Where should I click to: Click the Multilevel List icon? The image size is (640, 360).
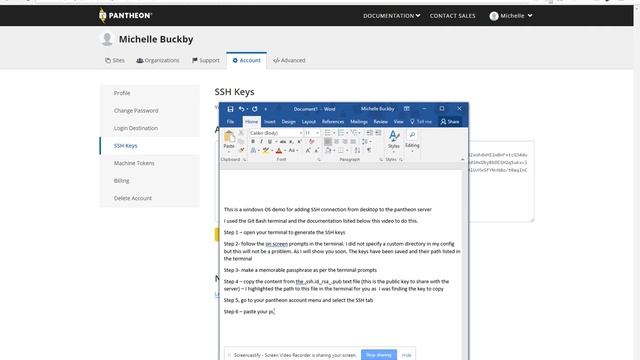pos(355,133)
